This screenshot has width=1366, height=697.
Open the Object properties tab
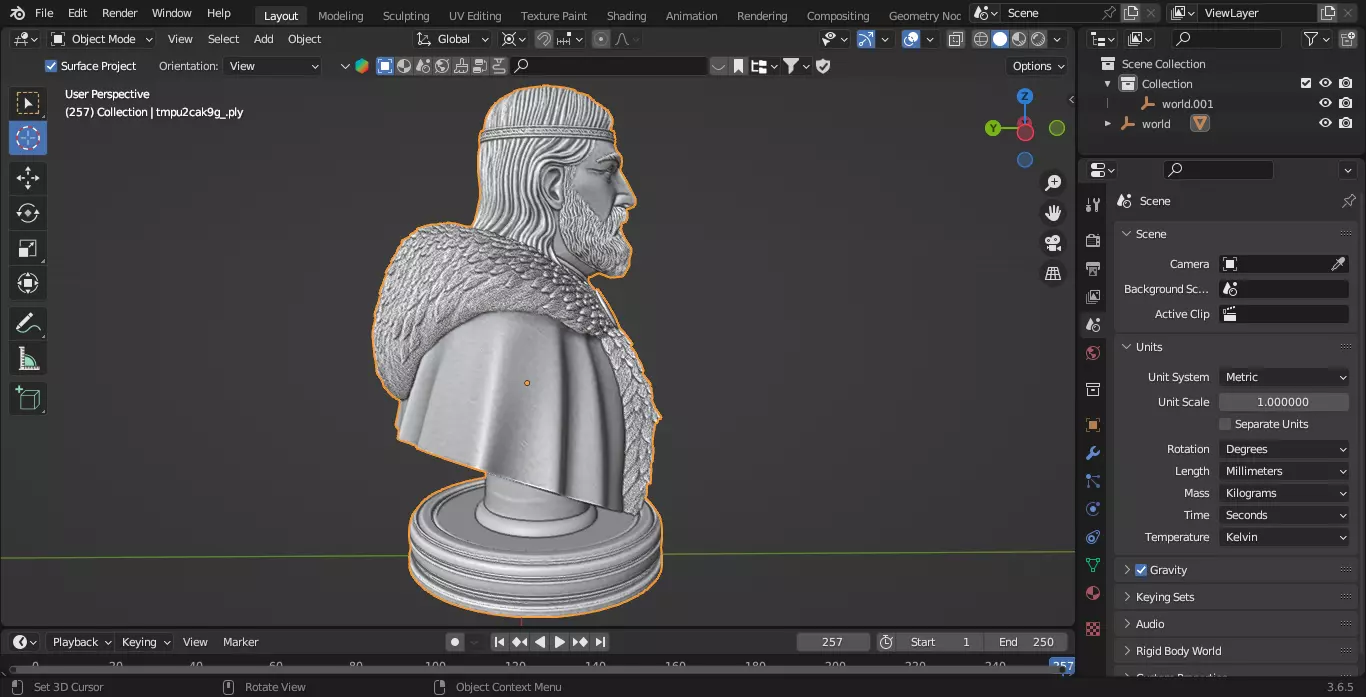click(1093, 425)
